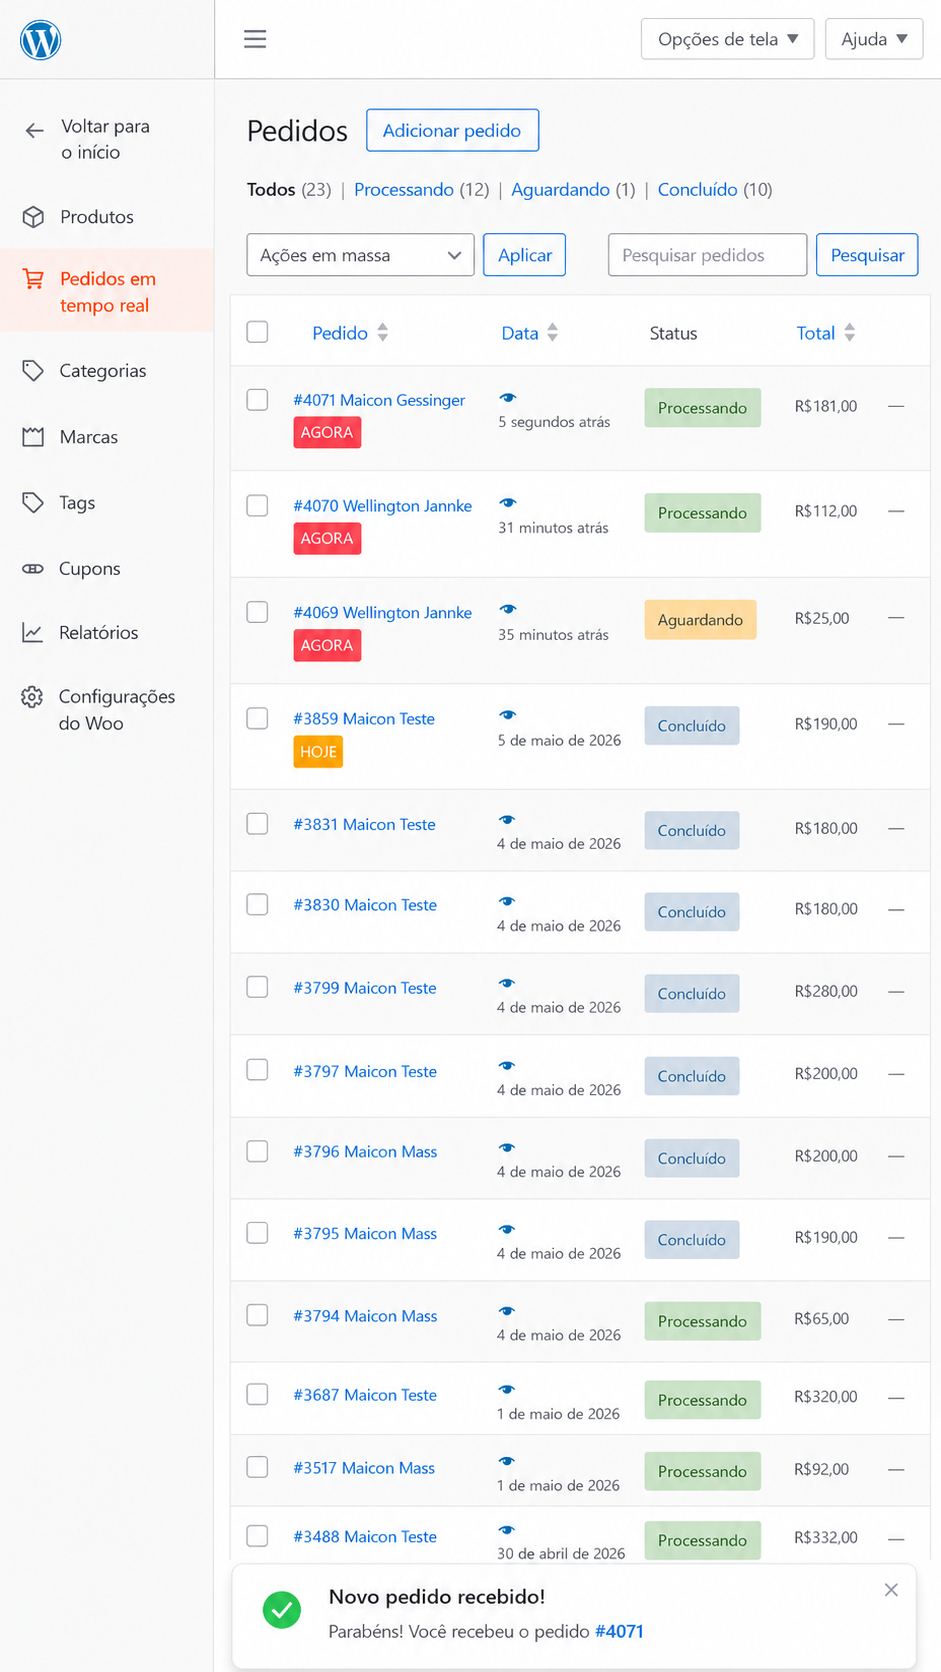Preview order #3796 with the eye icon
This screenshot has width=941, height=1672.
pyautogui.click(x=507, y=1148)
